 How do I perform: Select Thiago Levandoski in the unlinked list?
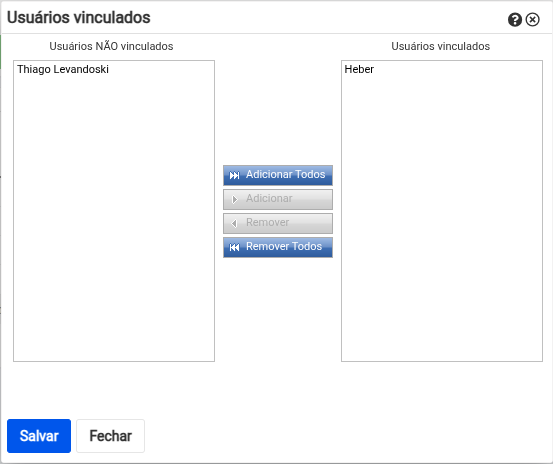pos(63,69)
